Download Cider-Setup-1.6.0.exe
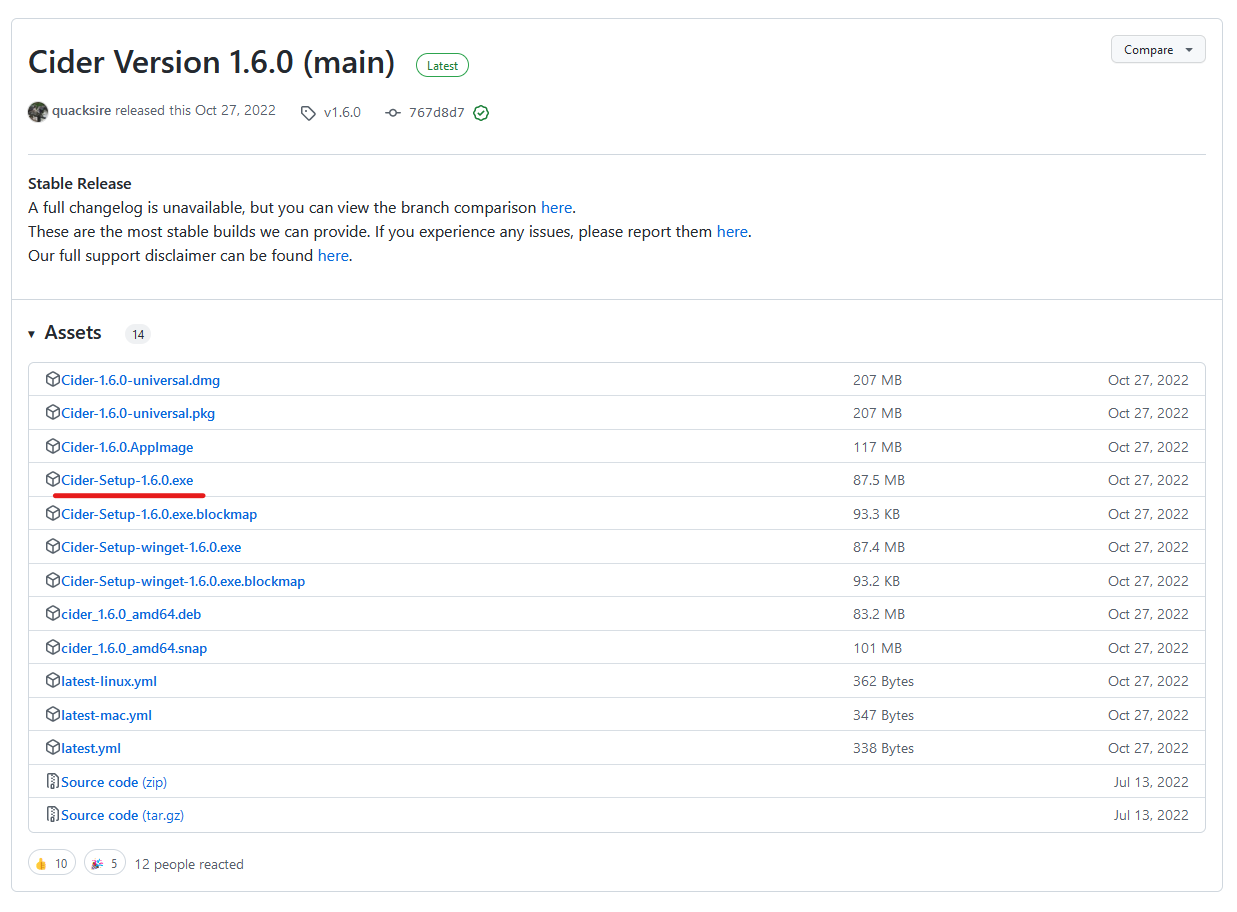Viewport: 1237px width, 912px height. coord(127,480)
